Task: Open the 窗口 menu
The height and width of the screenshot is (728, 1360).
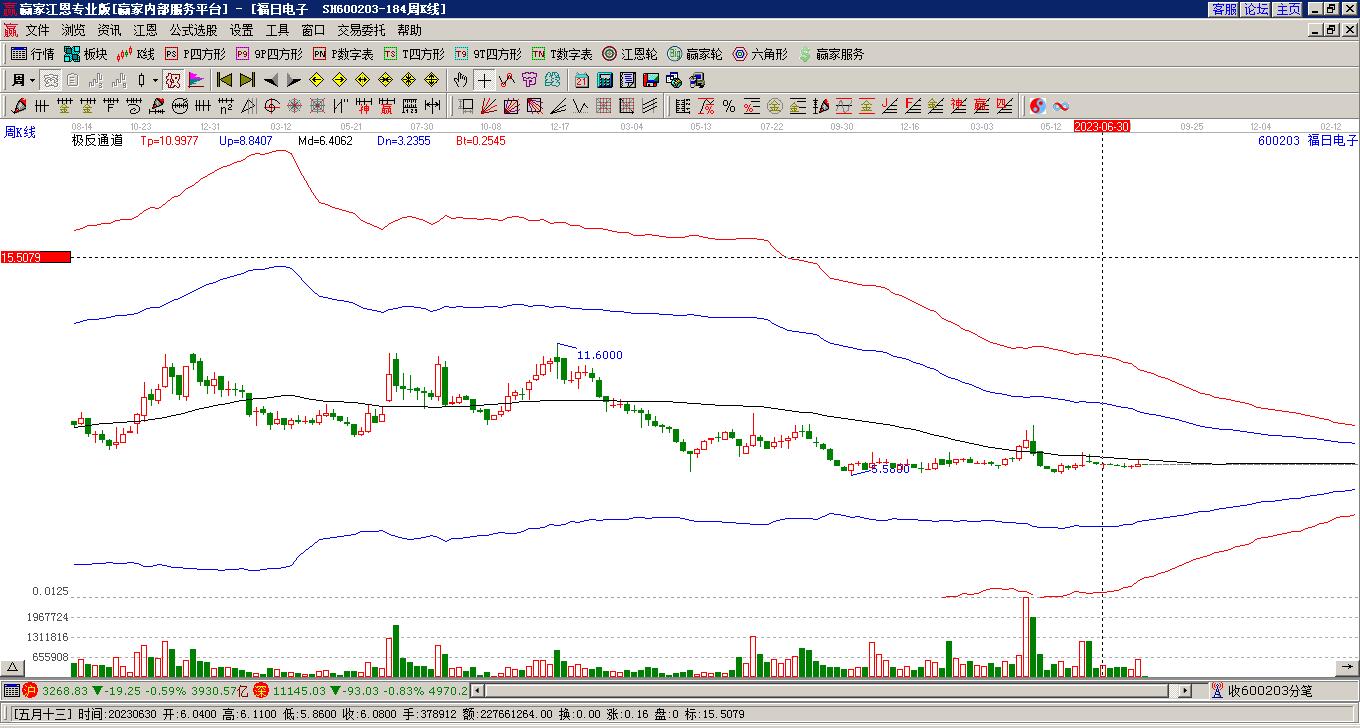Action: click(x=313, y=30)
